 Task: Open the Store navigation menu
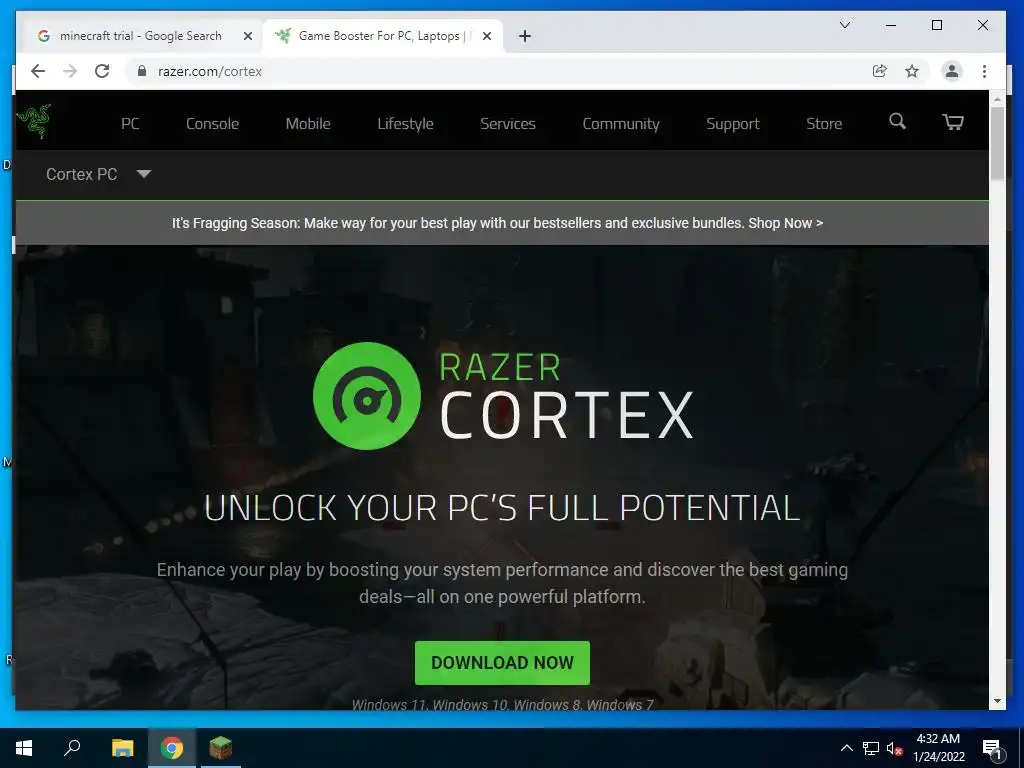coord(824,123)
